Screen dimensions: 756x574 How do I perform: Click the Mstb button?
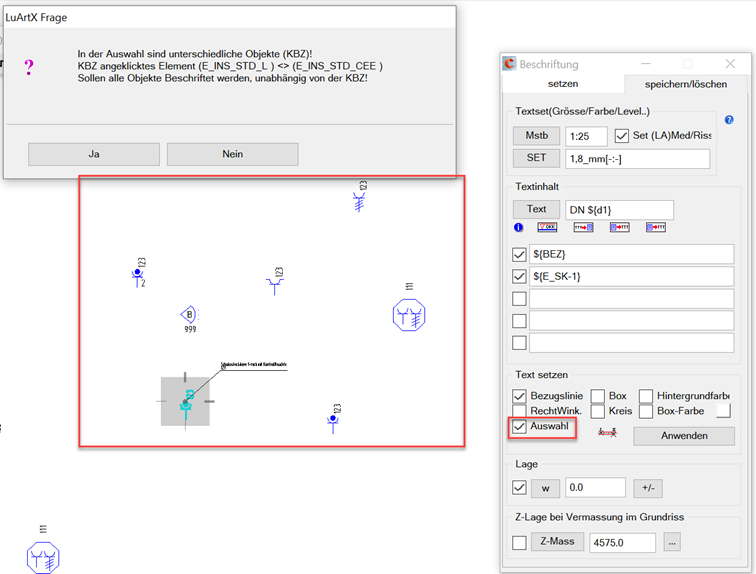(x=536, y=136)
